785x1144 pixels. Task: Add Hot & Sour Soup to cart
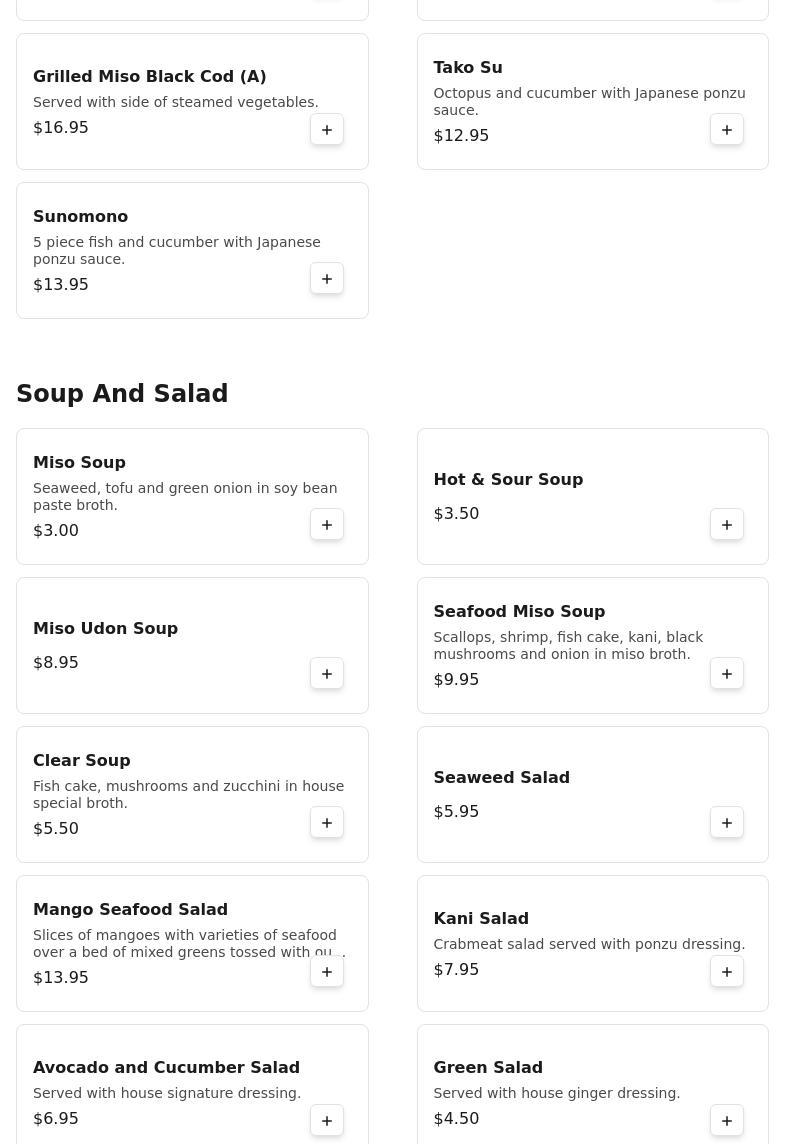tap(727, 525)
